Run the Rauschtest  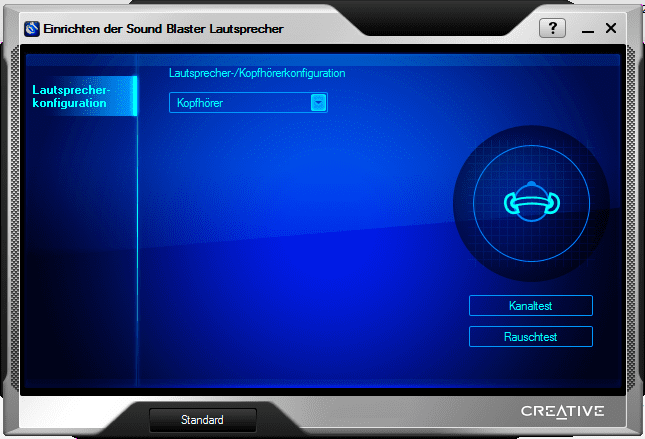(x=531, y=337)
